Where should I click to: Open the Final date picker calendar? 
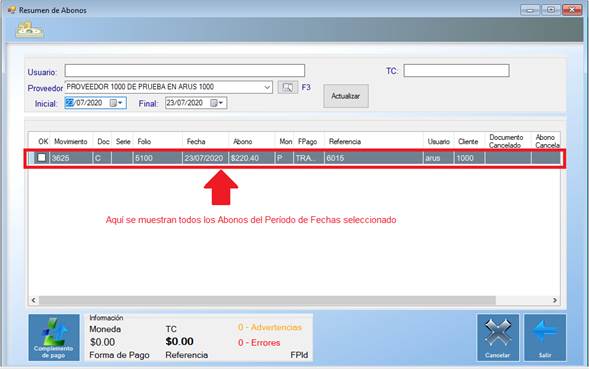216,103
